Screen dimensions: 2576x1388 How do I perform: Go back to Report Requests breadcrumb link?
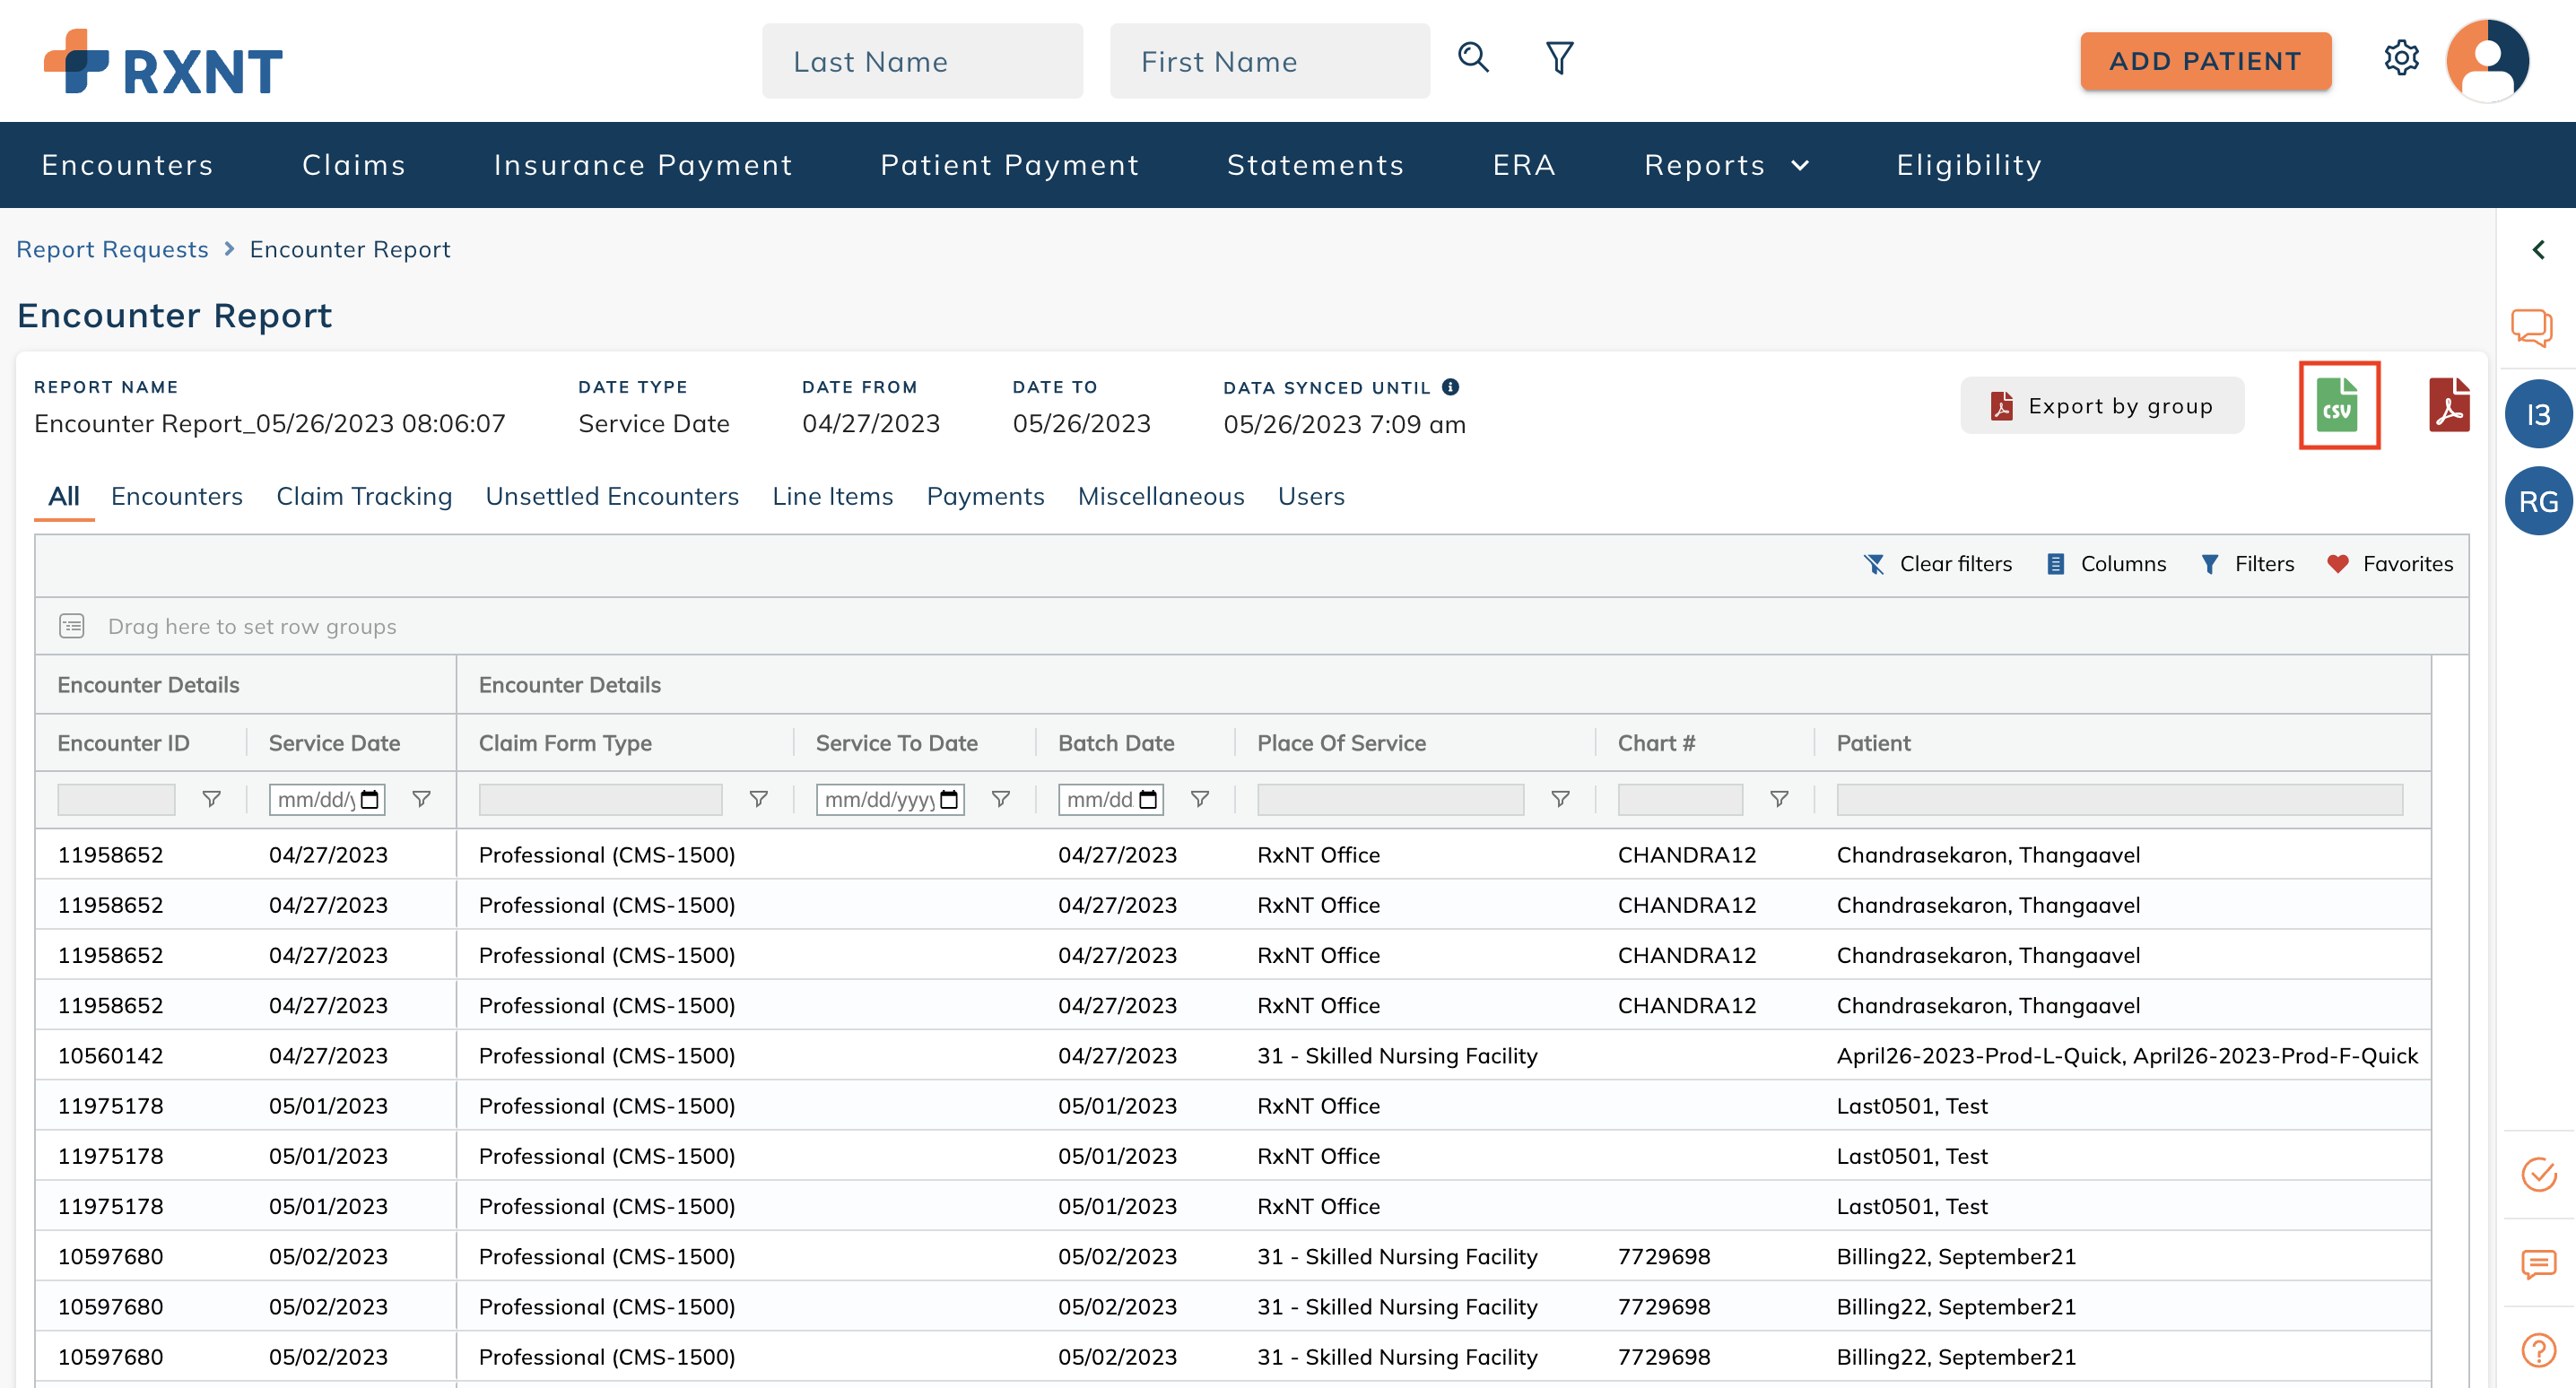point(112,249)
